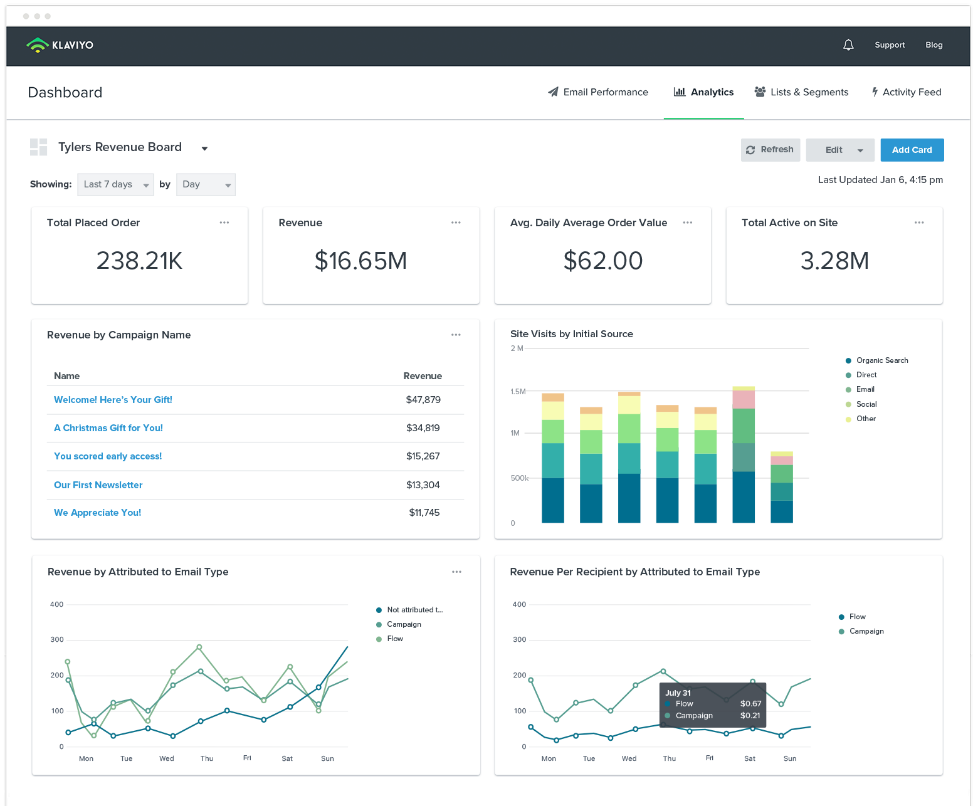
Task: Click the tallest stacked bar in Site Visits
Action: [x=743, y=455]
